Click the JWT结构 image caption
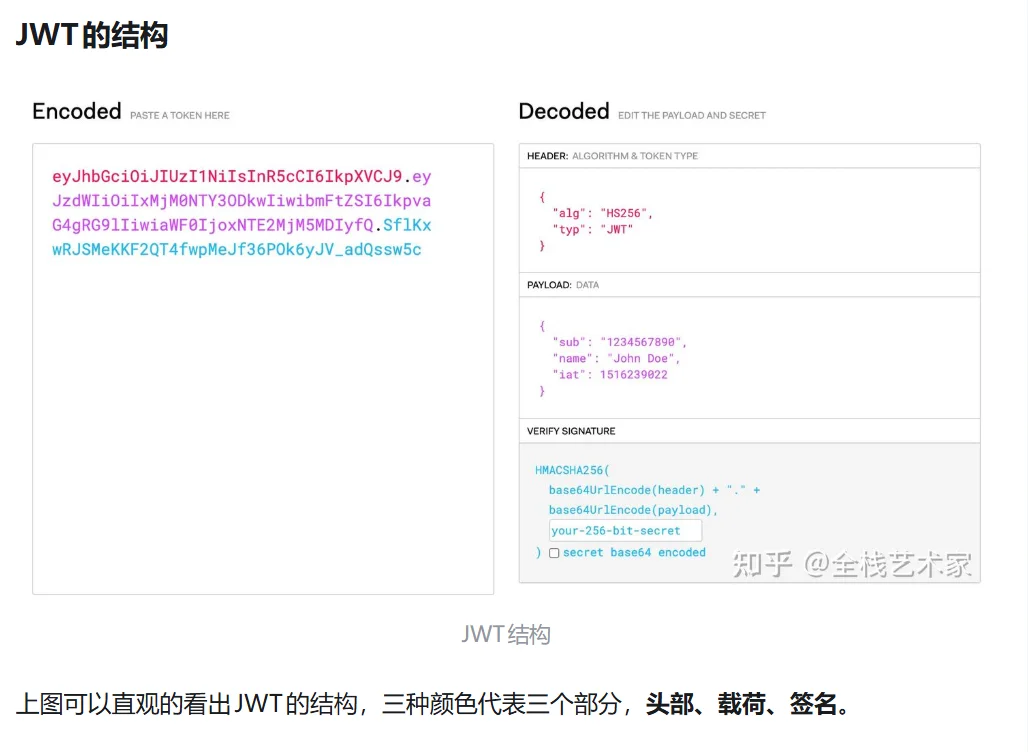This screenshot has width=1028, height=752. pyautogui.click(x=506, y=634)
